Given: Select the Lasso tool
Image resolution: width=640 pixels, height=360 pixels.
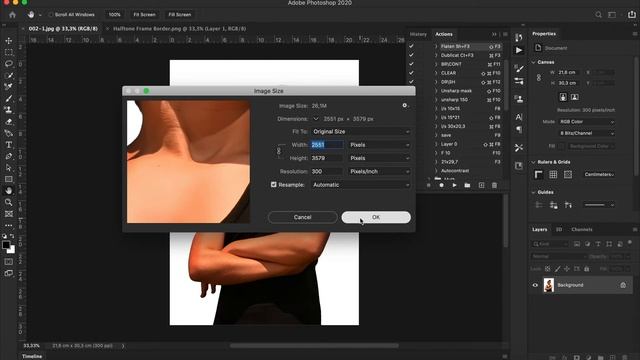Looking at the screenshot, I should click(9, 64).
